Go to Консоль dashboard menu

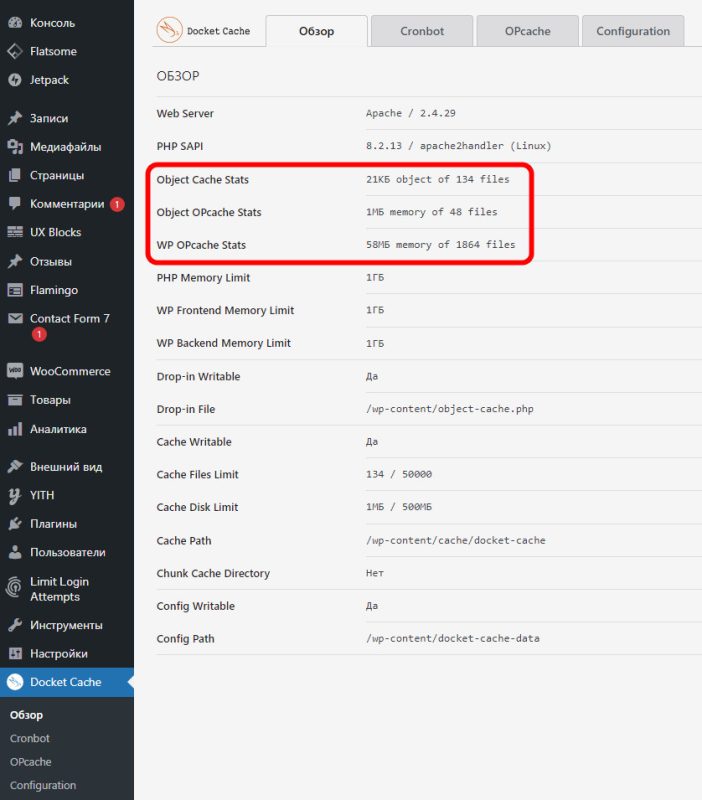(52, 23)
